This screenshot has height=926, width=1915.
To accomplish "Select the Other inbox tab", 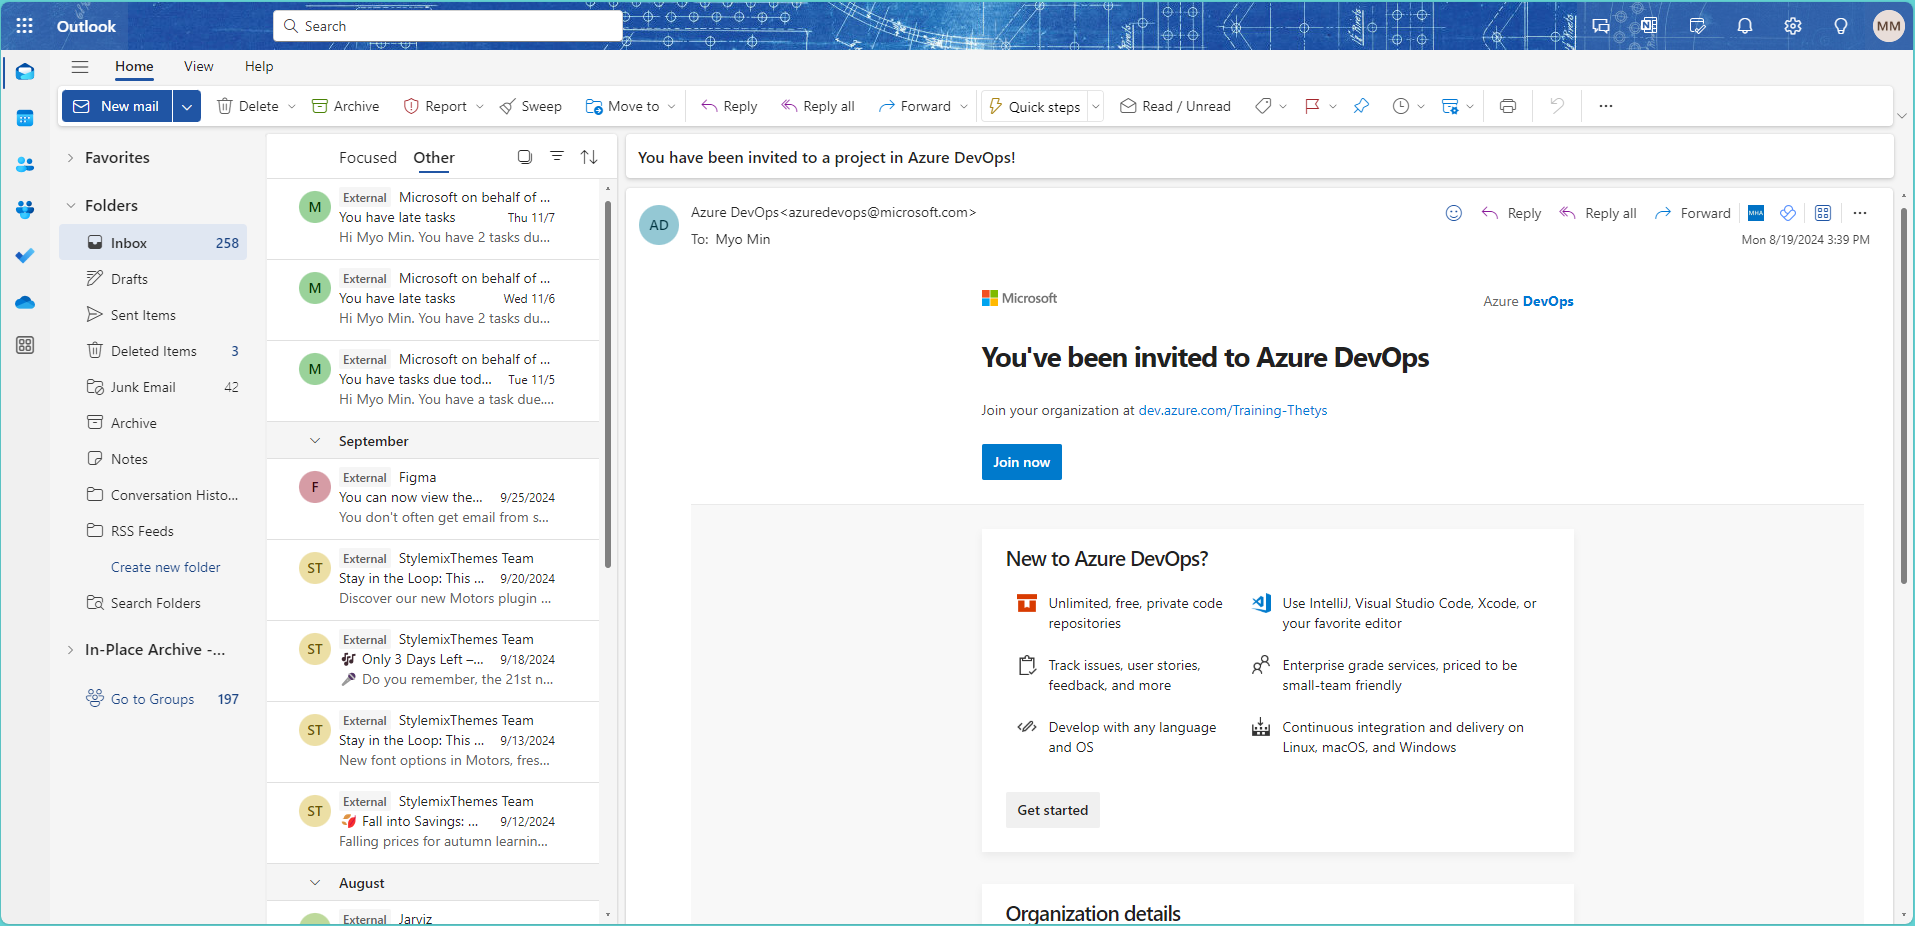I will coord(434,158).
